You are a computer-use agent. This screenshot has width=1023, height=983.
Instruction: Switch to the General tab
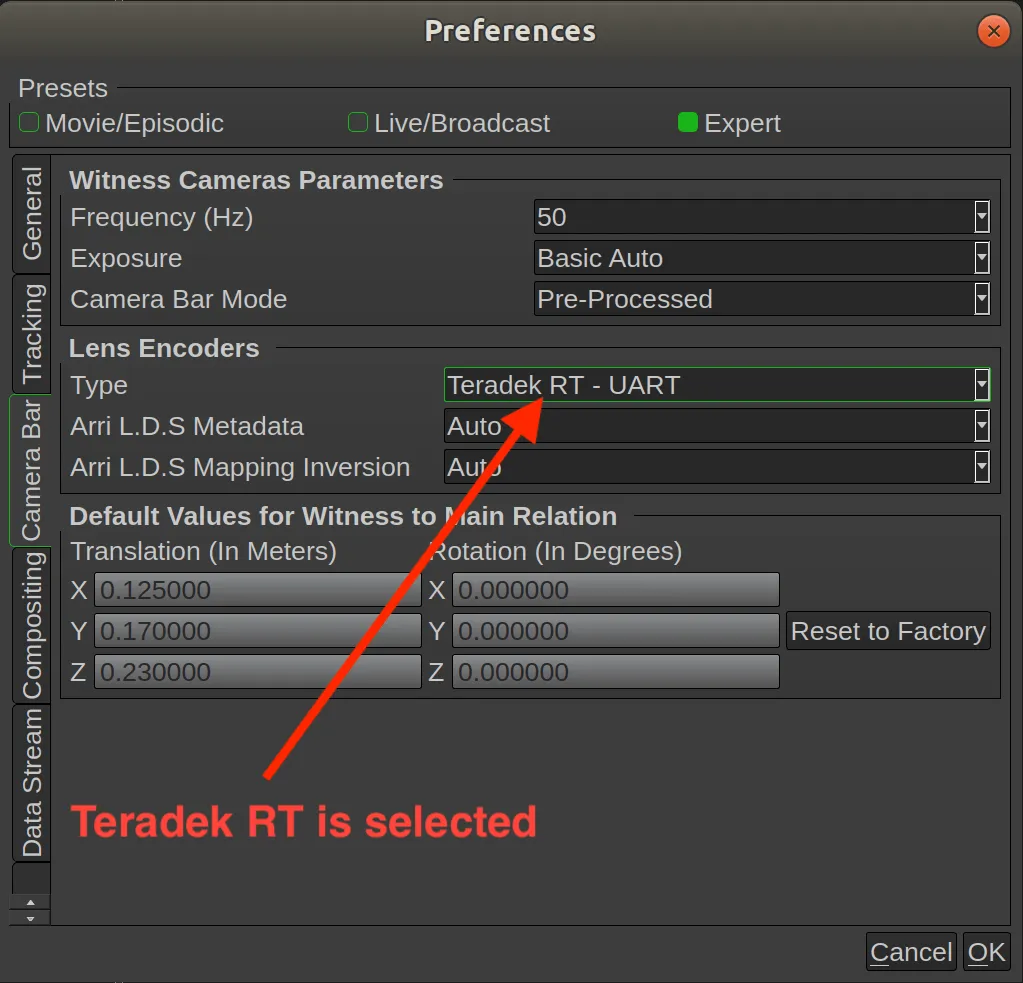[x=31, y=213]
